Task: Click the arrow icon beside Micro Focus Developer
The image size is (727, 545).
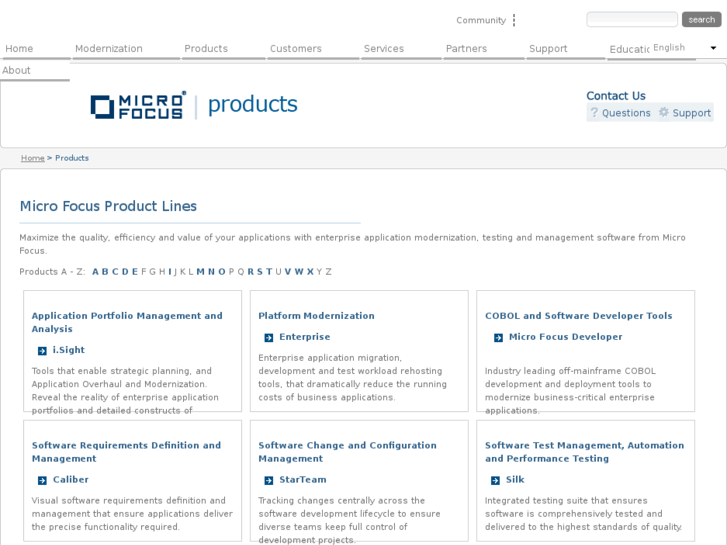Action: coord(498,338)
